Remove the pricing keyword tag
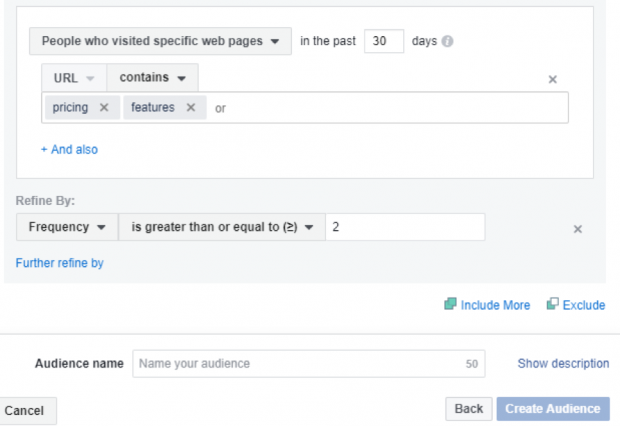620x426 pixels. pyautogui.click(x=104, y=107)
